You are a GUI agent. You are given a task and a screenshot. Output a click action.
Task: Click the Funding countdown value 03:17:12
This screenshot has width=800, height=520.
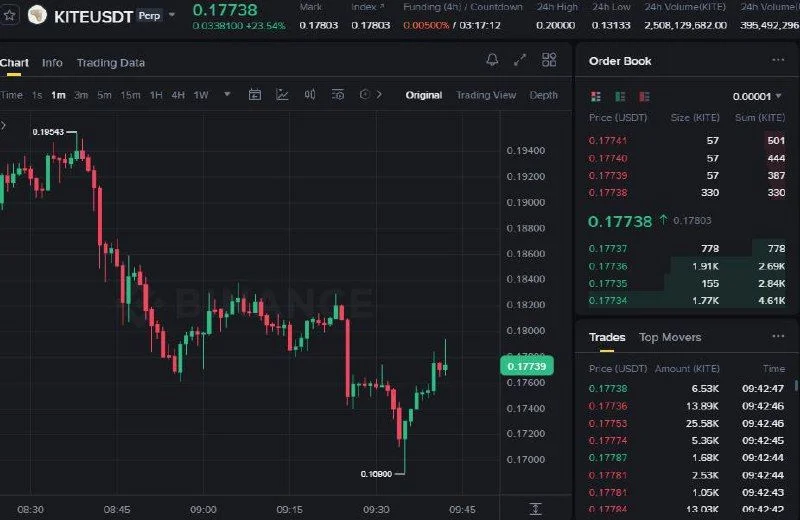(479, 25)
